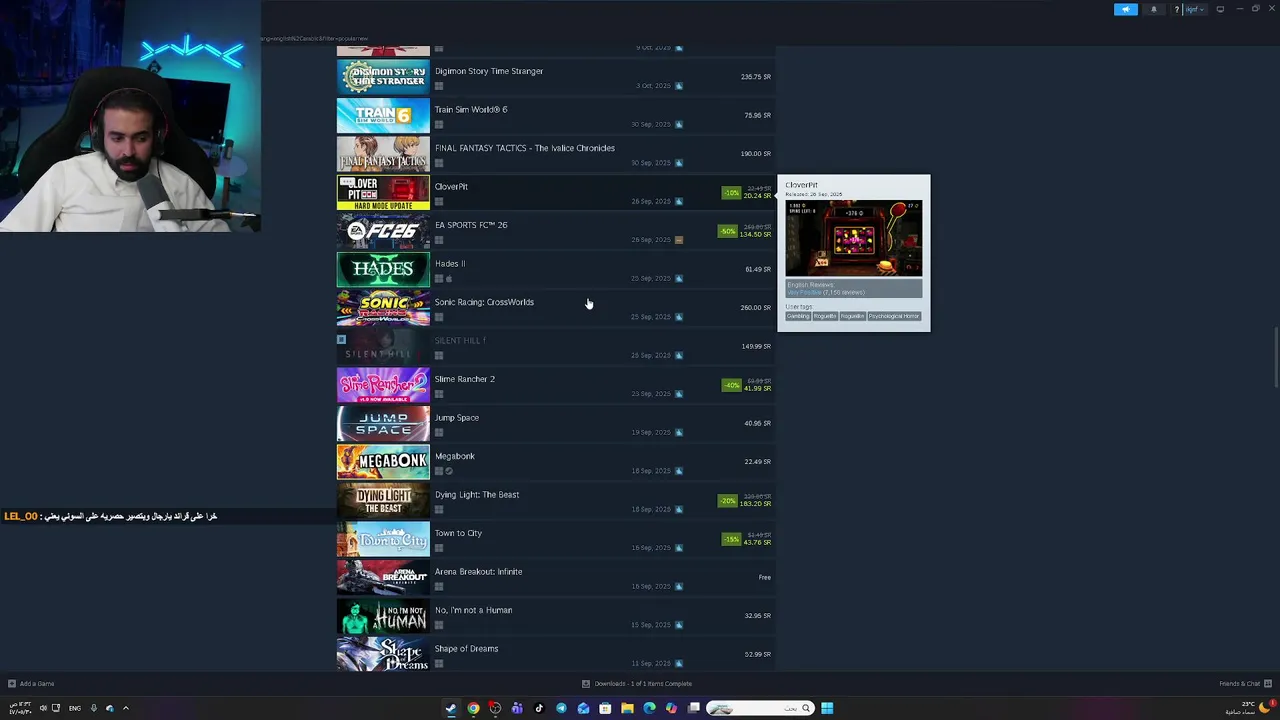
Task: Click Train Sim World 6 review icon
Action: tap(679, 125)
